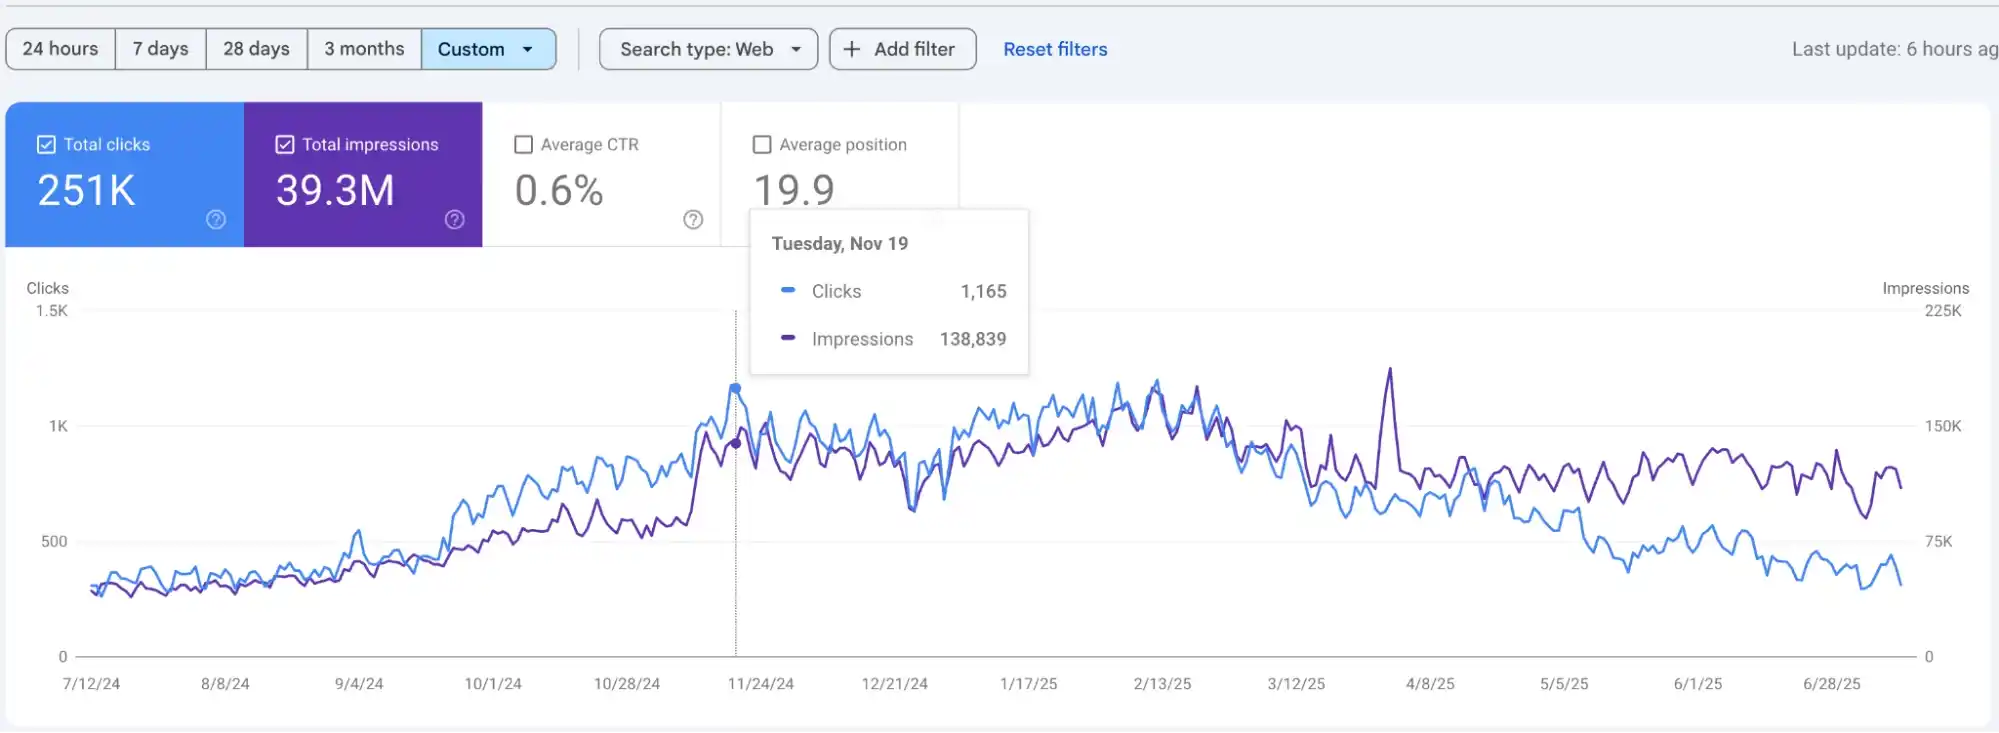Screen dimensions: 1999x733
Task: Click the Impressions data point on Nov 19
Action: 736,443
